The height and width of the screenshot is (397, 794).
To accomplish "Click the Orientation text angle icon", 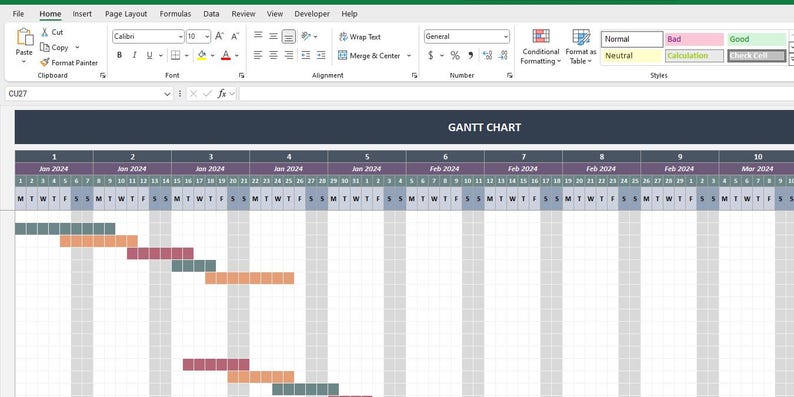I will pos(306,36).
